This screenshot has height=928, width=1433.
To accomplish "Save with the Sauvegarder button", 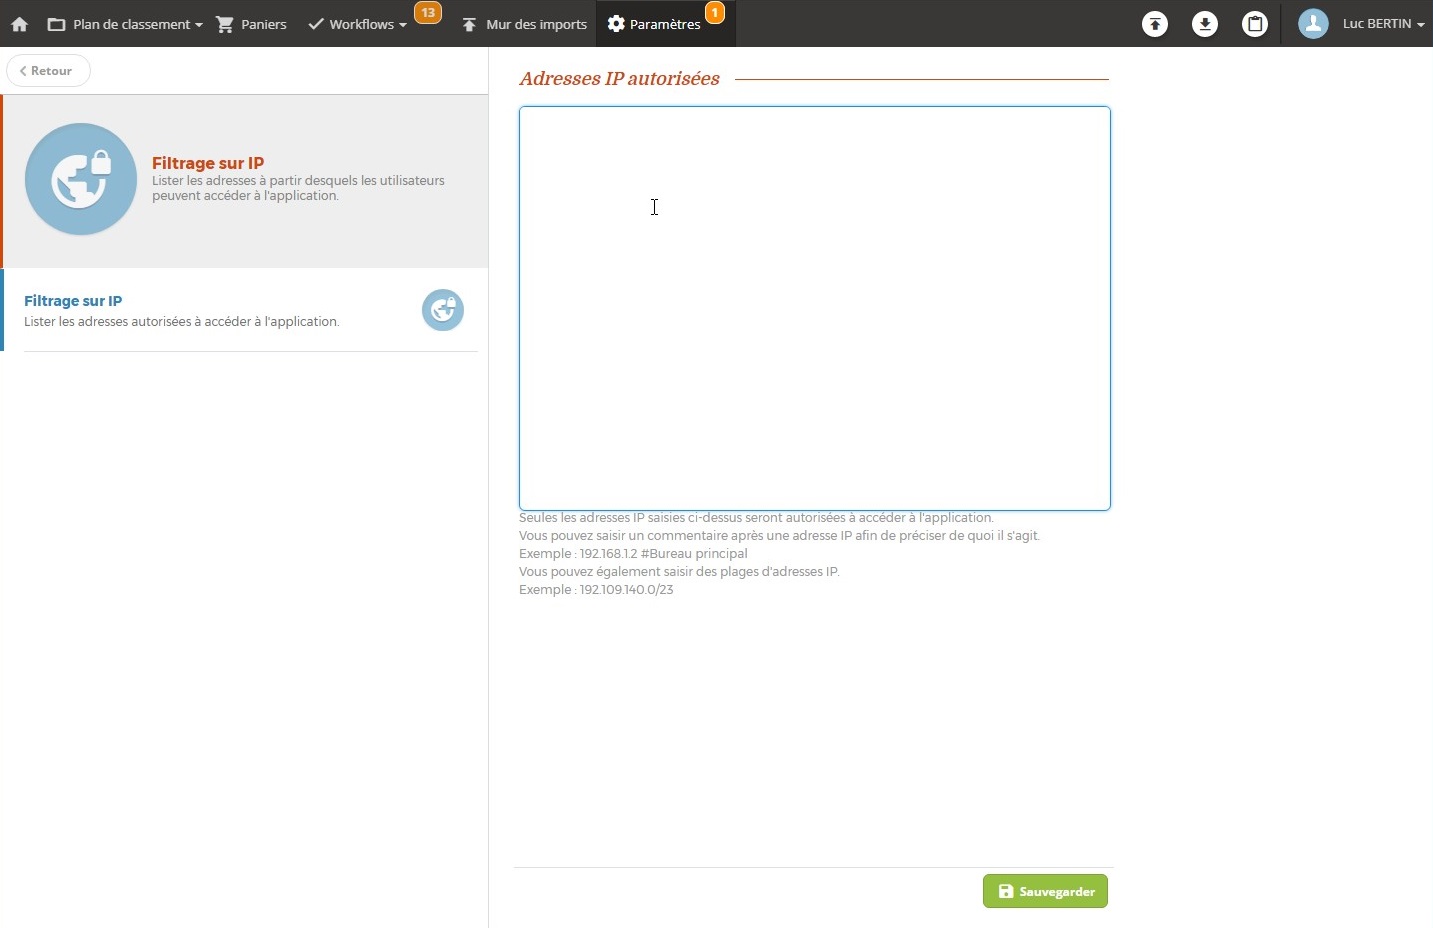I will pos(1045,891).
